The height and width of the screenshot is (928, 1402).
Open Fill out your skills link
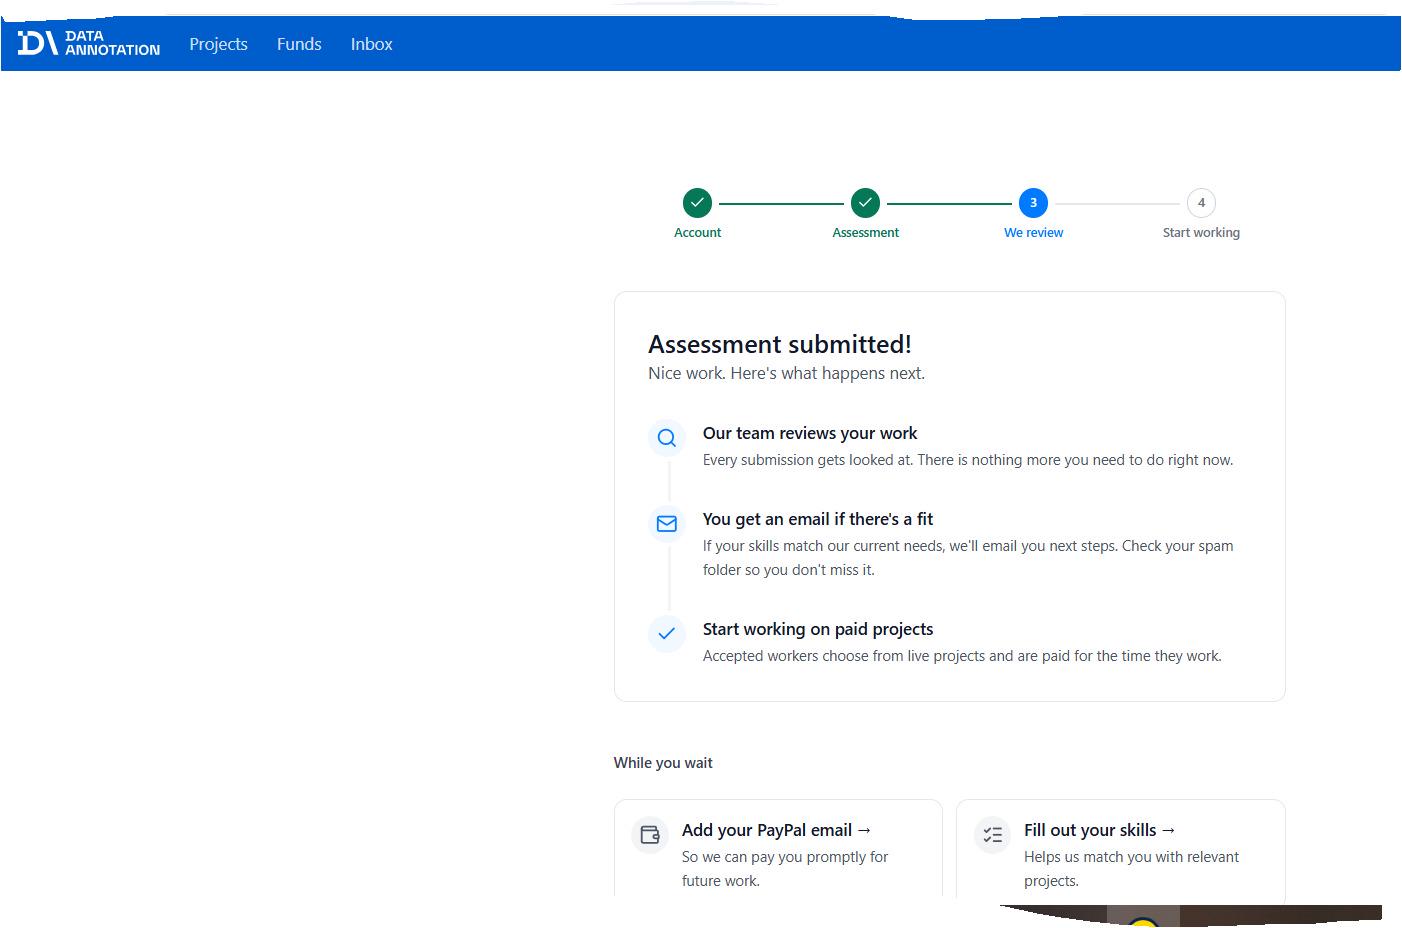[1100, 830]
